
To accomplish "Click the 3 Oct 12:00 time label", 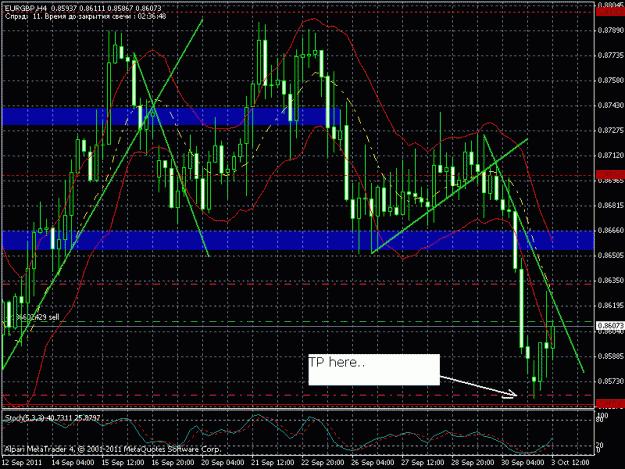I will [570, 462].
